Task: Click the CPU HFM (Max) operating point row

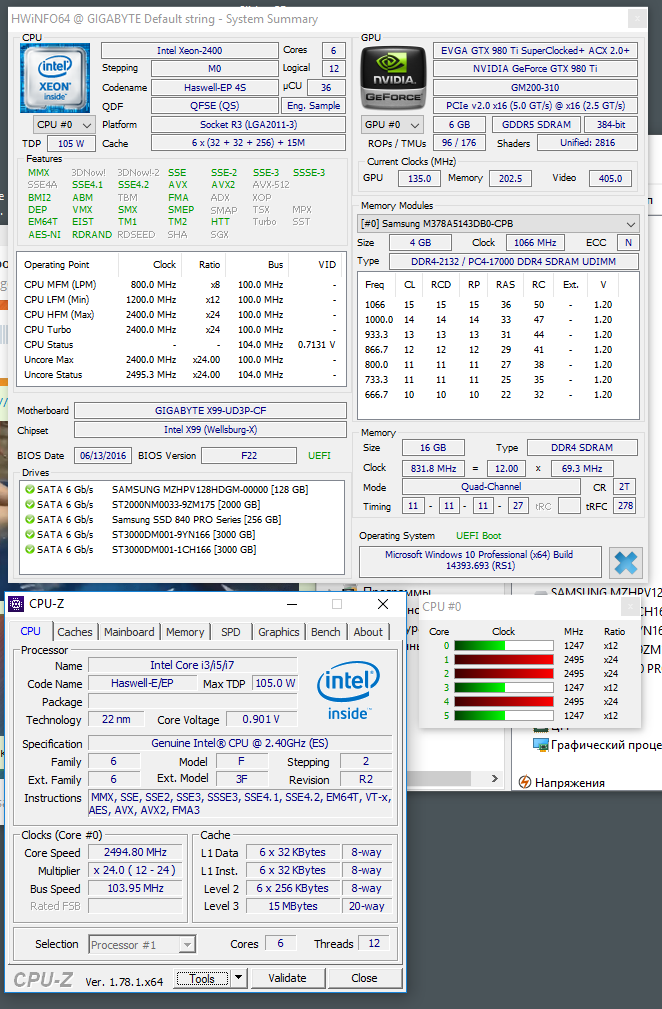Action: [180, 315]
